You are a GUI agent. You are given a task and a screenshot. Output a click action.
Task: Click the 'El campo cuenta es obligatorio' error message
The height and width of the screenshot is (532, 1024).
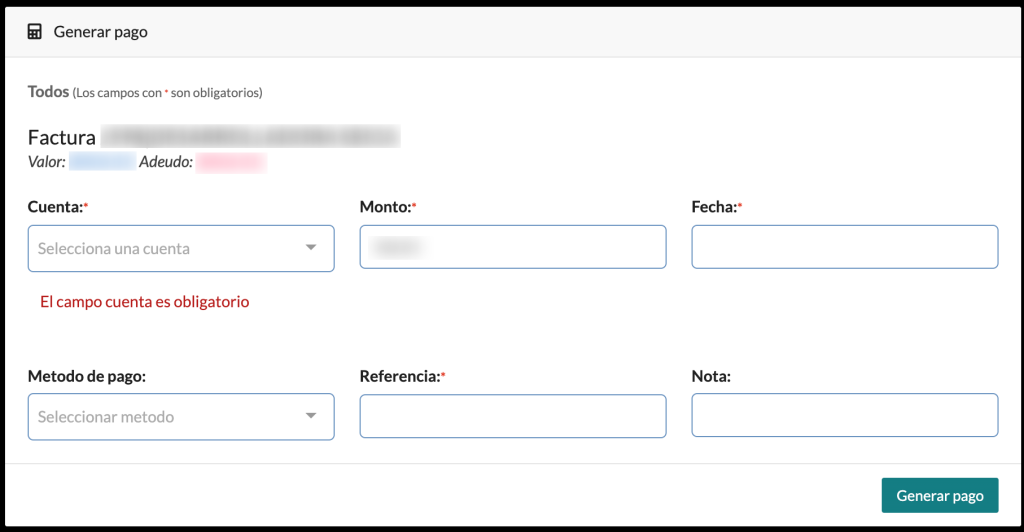(x=144, y=301)
